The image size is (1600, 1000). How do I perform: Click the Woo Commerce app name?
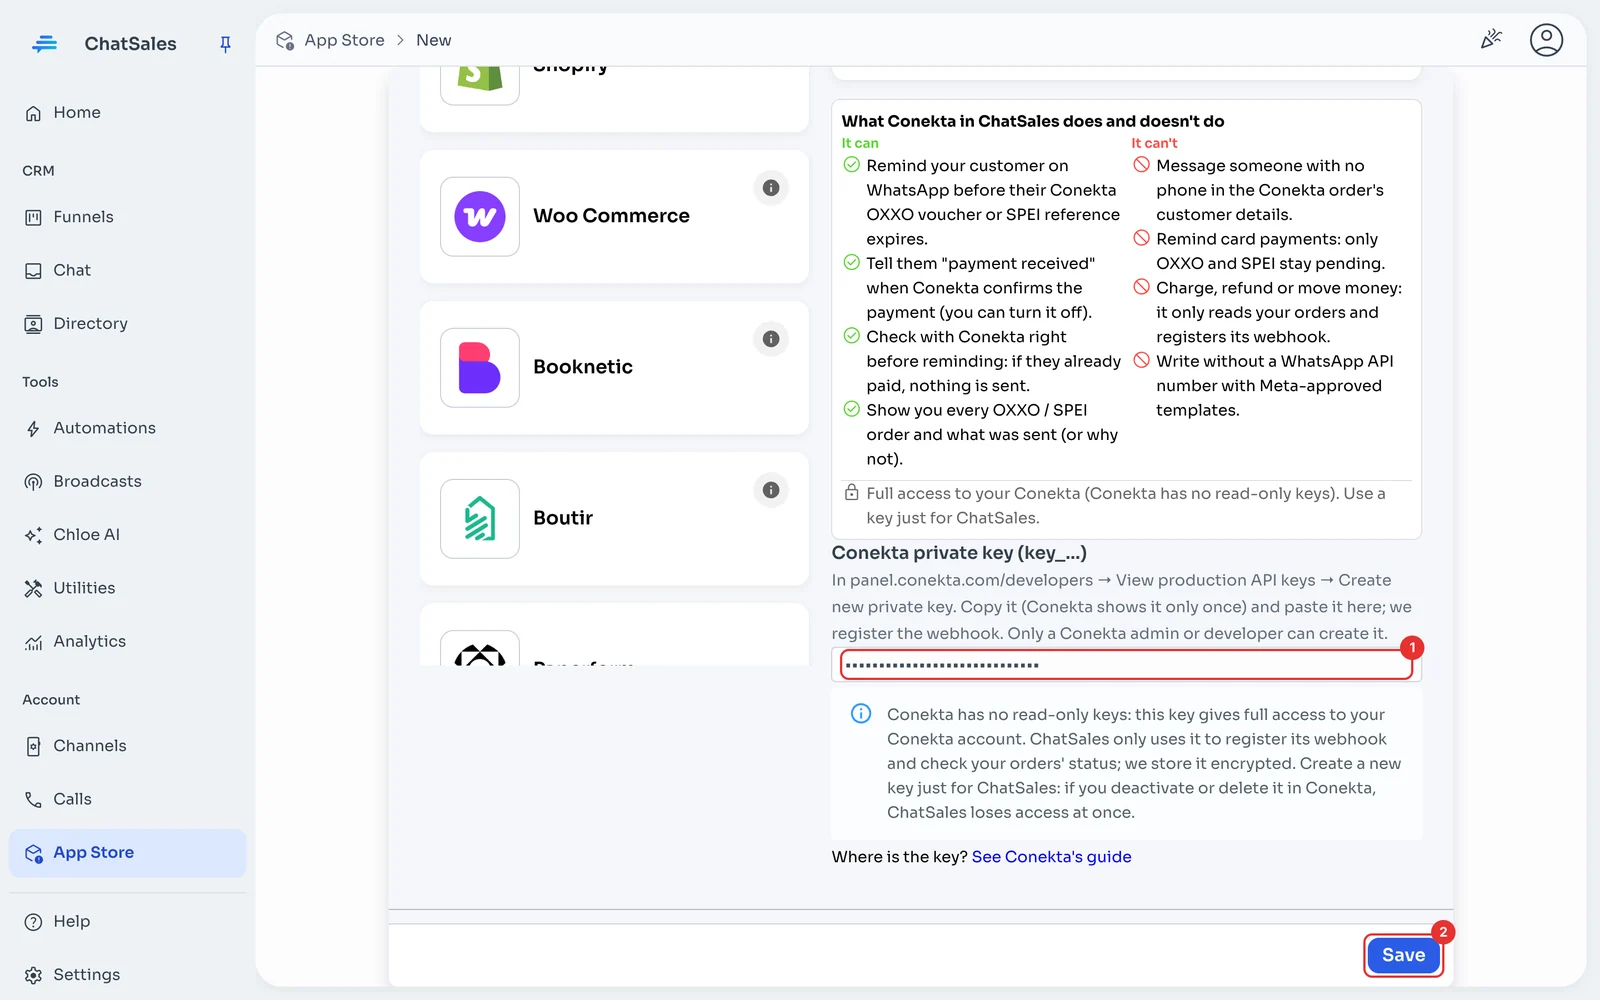coord(611,216)
